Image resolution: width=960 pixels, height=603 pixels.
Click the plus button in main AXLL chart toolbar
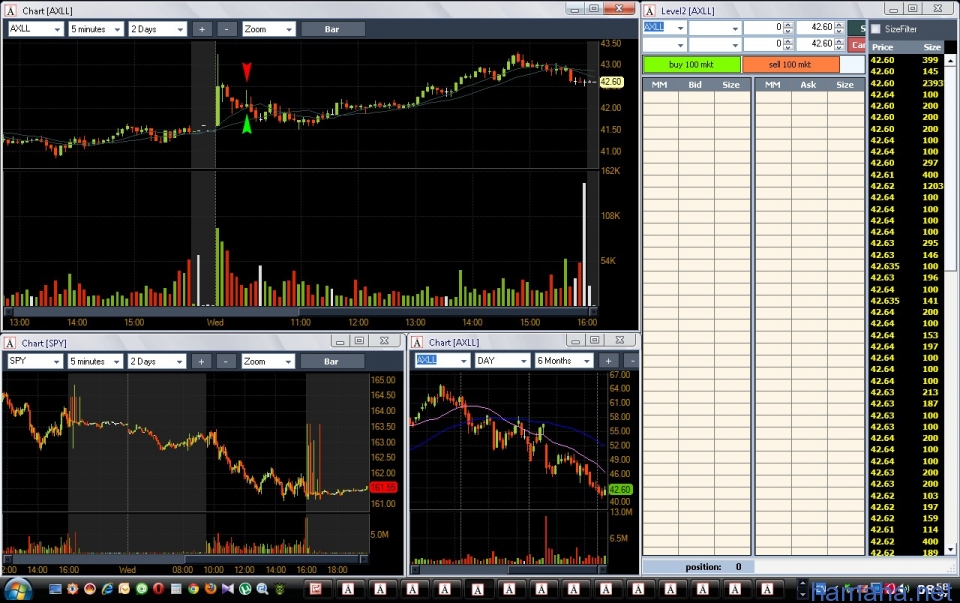click(x=202, y=29)
